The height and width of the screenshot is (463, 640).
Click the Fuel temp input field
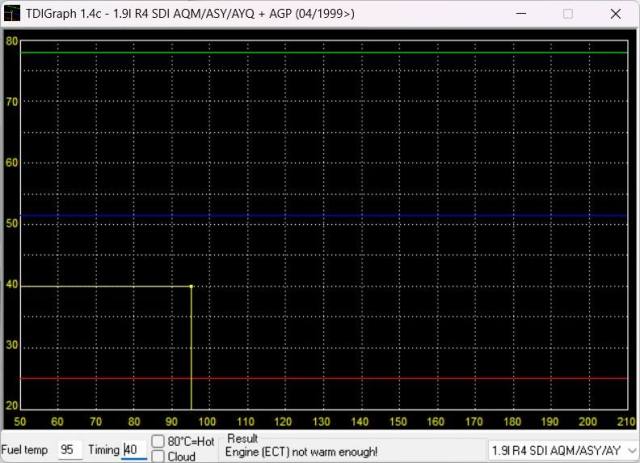tap(69, 450)
